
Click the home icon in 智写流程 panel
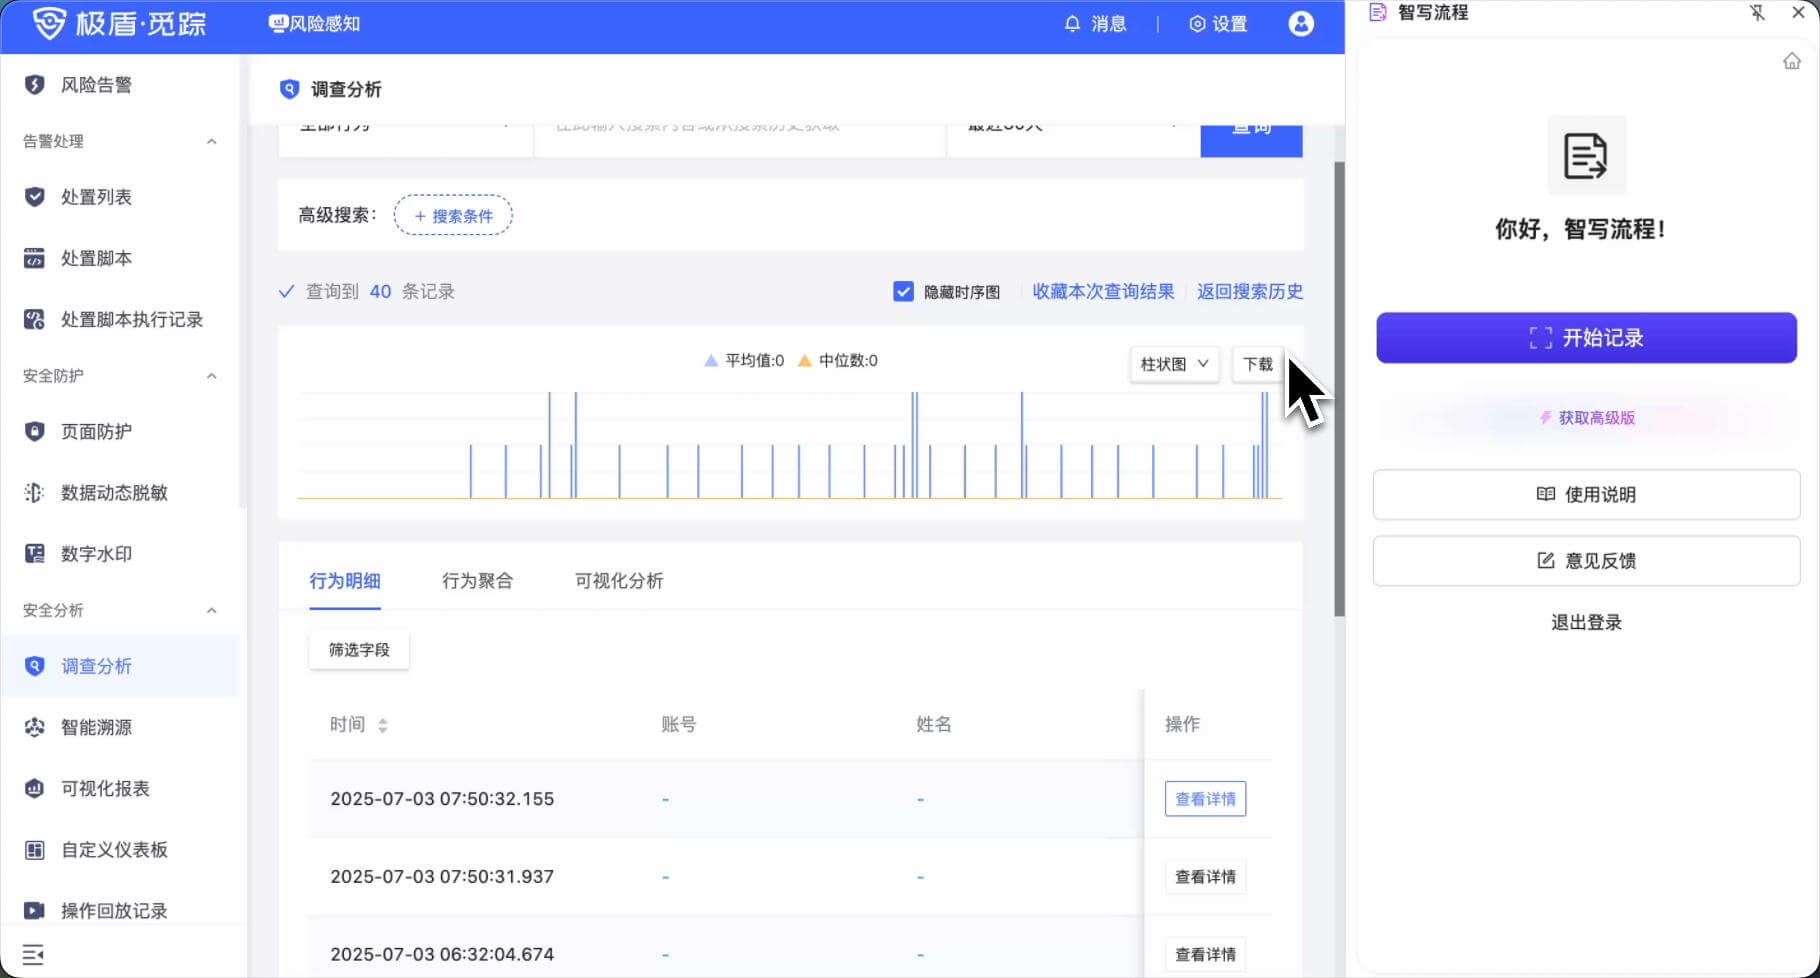1791,62
